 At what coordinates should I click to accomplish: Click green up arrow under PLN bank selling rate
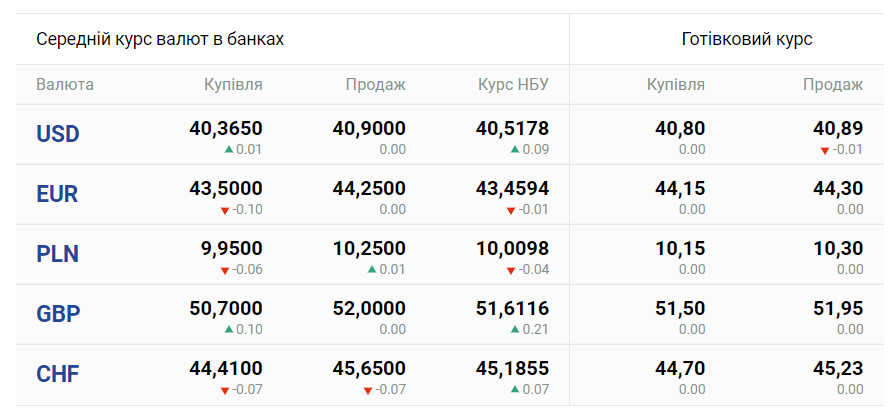[372, 270]
